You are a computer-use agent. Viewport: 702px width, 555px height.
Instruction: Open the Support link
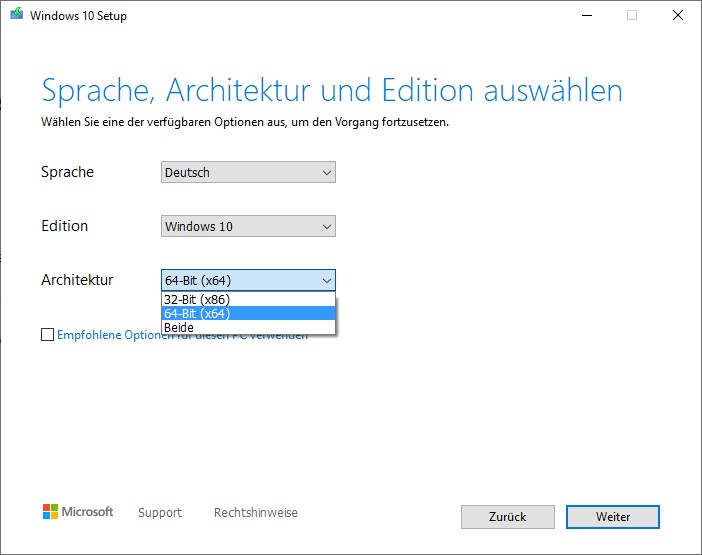point(160,512)
